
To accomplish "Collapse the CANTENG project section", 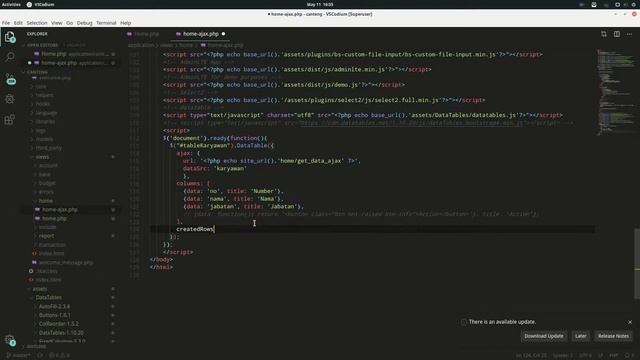I will (x=37, y=72).
